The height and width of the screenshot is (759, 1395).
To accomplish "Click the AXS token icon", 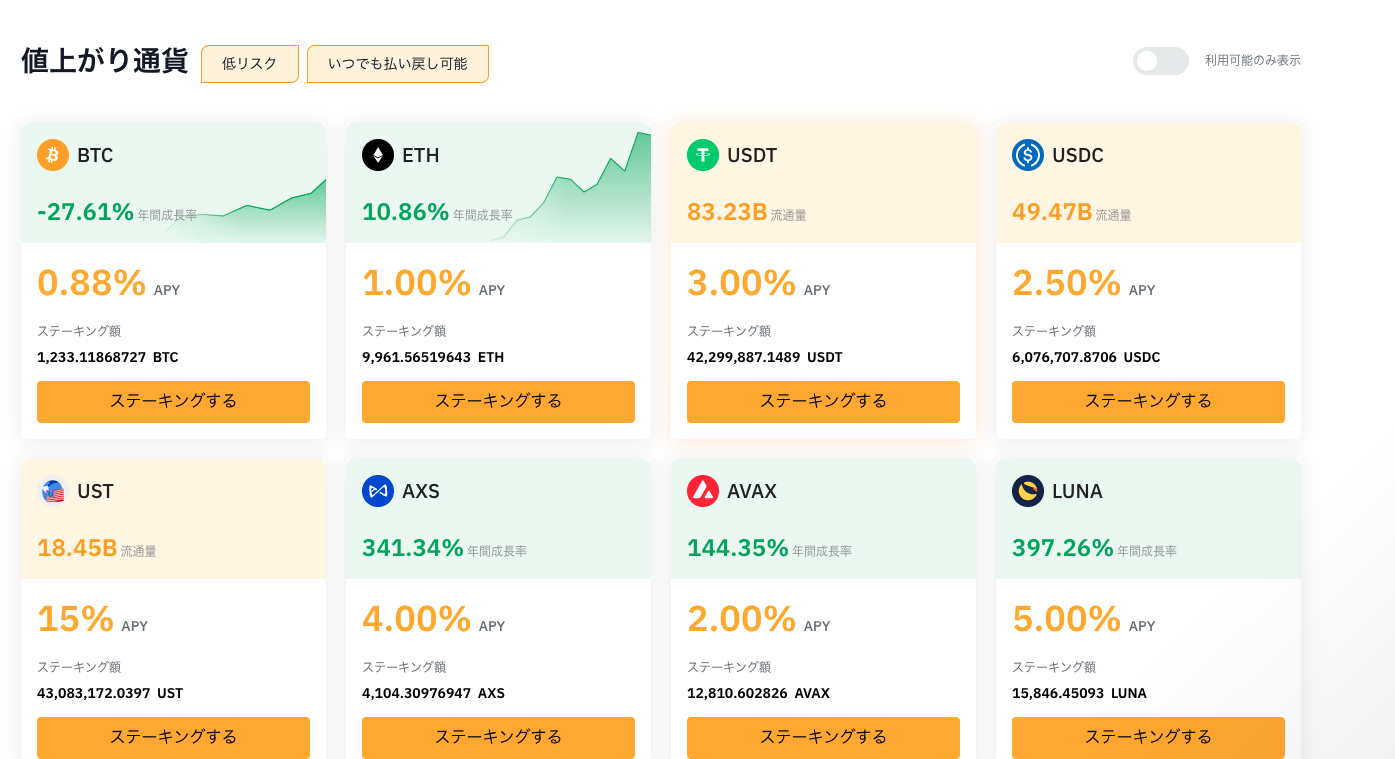I will (378, 491).
